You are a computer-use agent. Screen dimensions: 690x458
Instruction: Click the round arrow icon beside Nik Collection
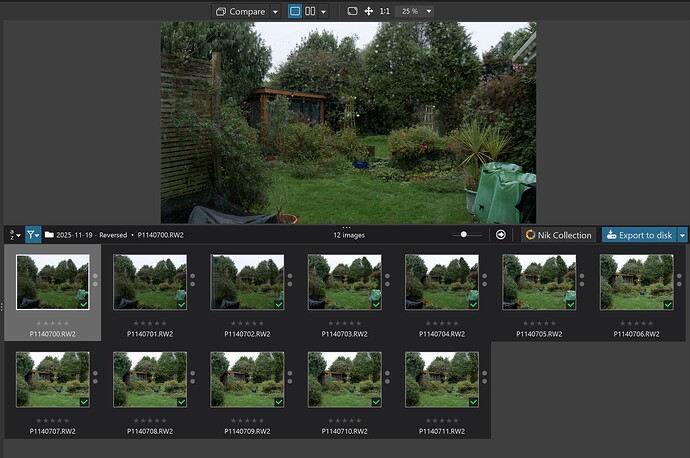(x=501, y=235)
